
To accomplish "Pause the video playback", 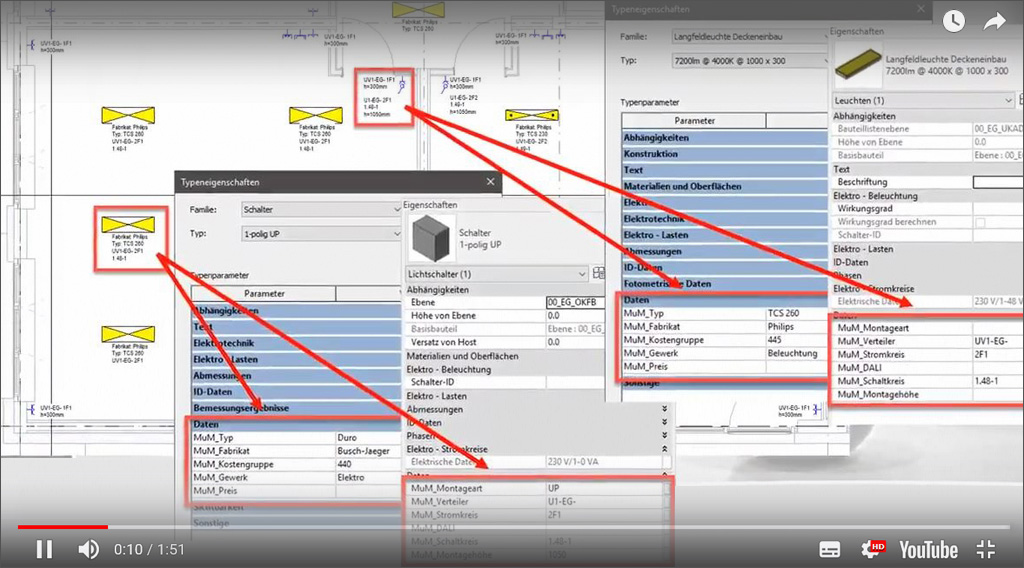I will (x=44, y=549).
